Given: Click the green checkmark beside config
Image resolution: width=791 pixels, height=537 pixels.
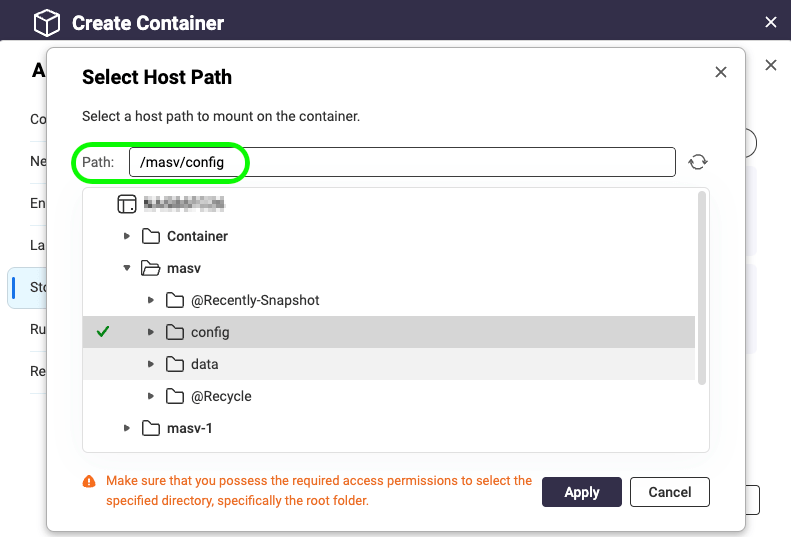Looking at the screenshot, I should (103, 332).
